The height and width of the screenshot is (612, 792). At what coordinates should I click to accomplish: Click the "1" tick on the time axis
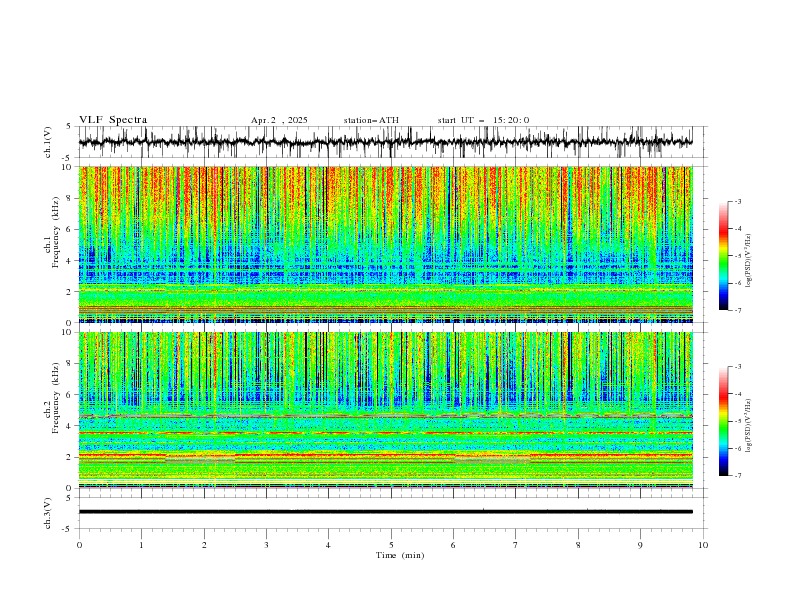[x=141, y=545]
